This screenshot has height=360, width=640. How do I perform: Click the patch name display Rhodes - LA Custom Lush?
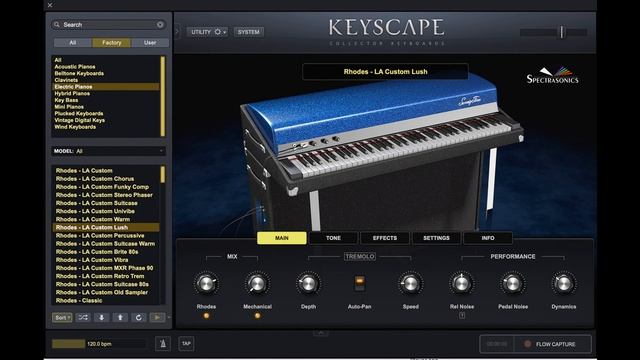(385, 71)
